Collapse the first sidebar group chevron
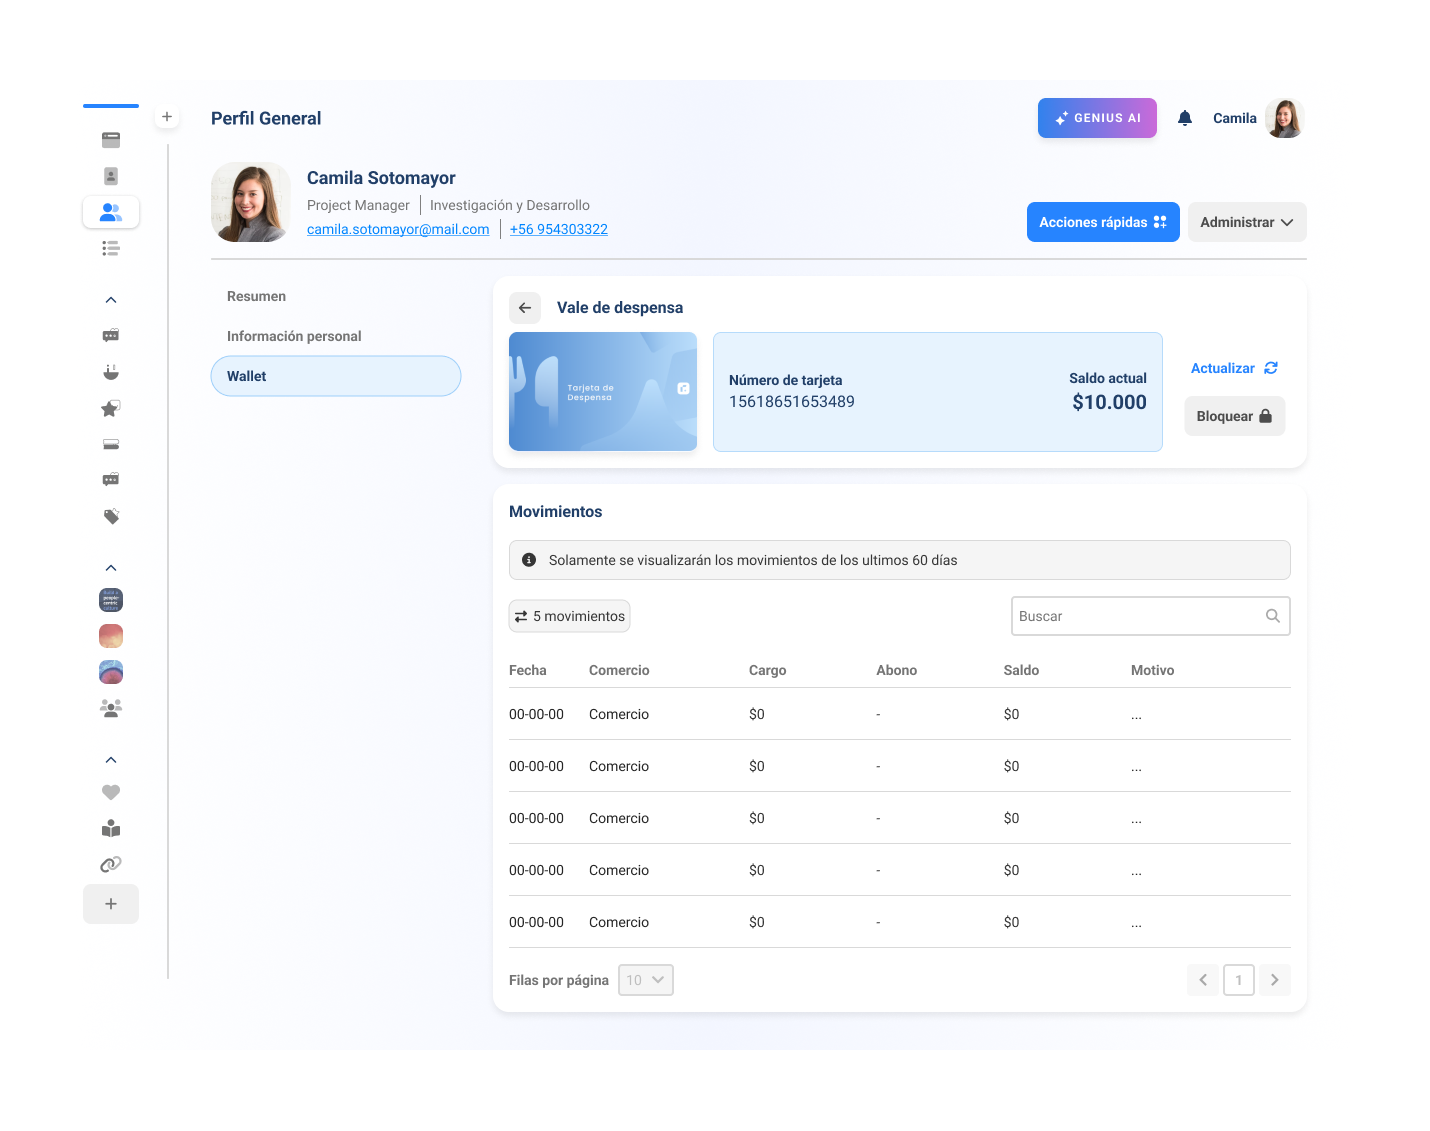 point(111,300)
